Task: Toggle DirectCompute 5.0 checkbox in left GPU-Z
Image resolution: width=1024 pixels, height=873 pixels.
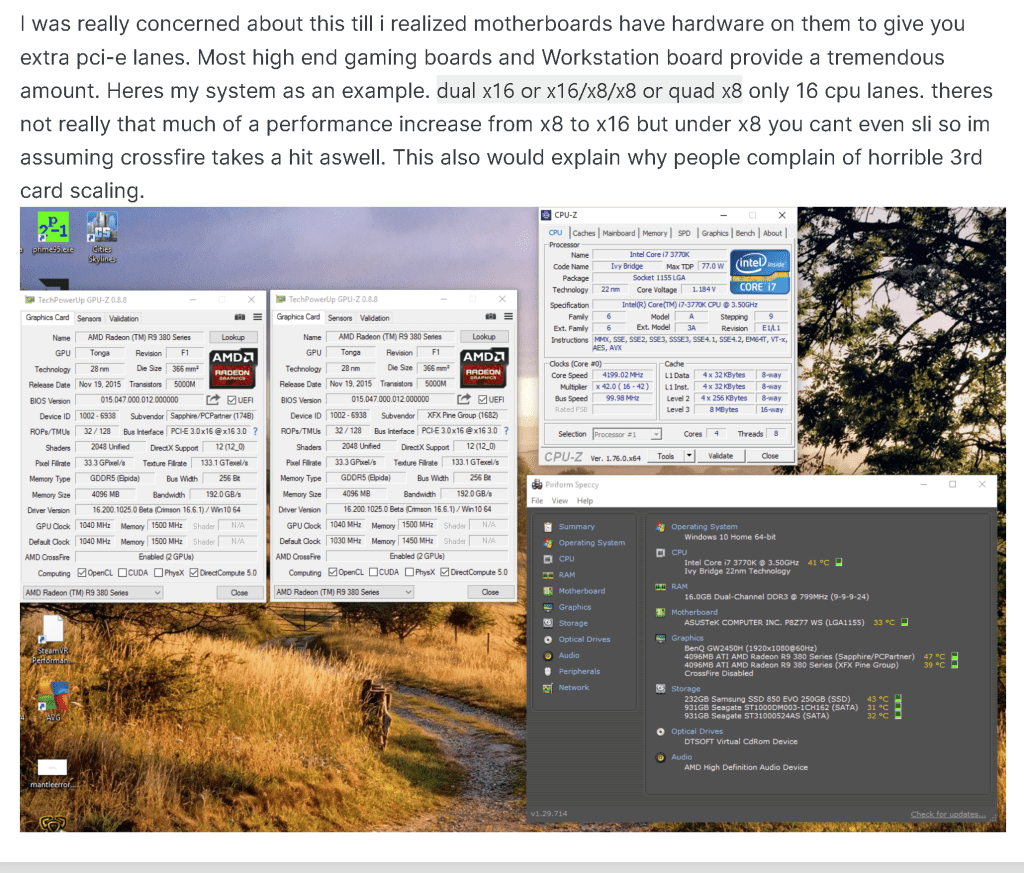Action: click(x=193, y=573)
